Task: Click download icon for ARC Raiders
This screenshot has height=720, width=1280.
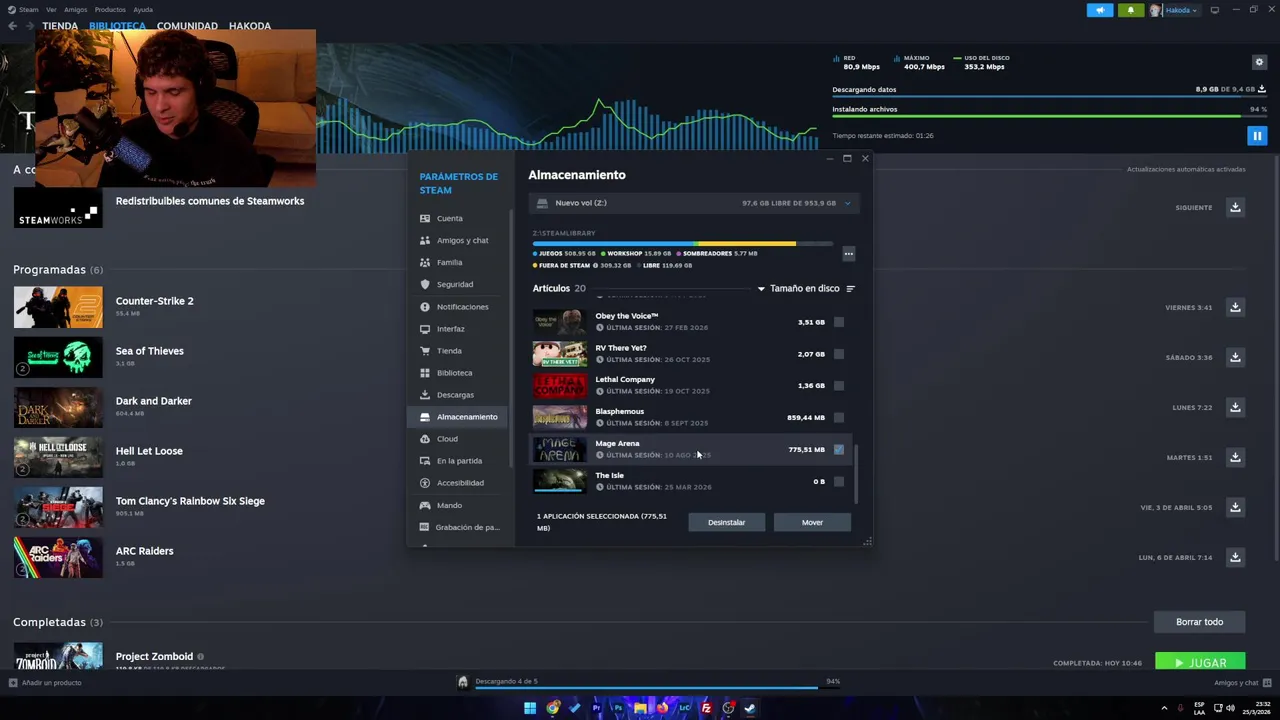Action: (x=1235, y=557)
